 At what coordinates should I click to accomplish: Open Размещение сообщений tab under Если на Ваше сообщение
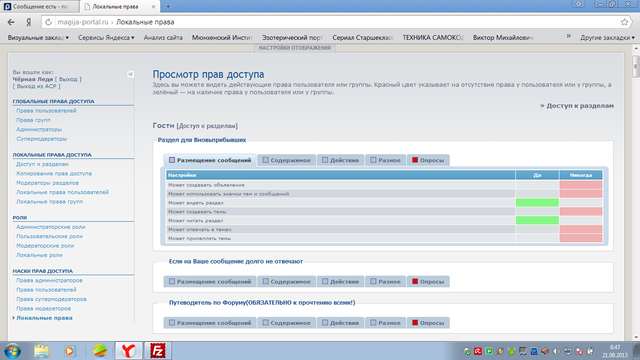pos(210,282)
